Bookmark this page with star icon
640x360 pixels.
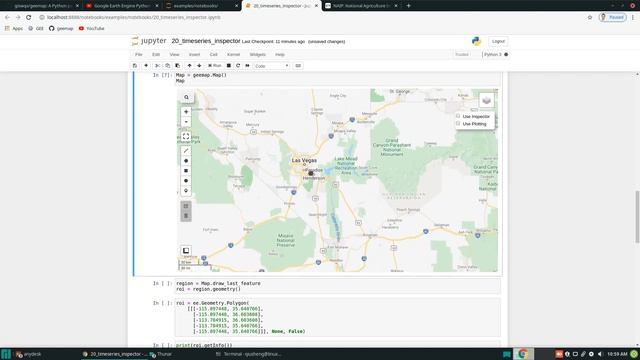pos(590,18)
